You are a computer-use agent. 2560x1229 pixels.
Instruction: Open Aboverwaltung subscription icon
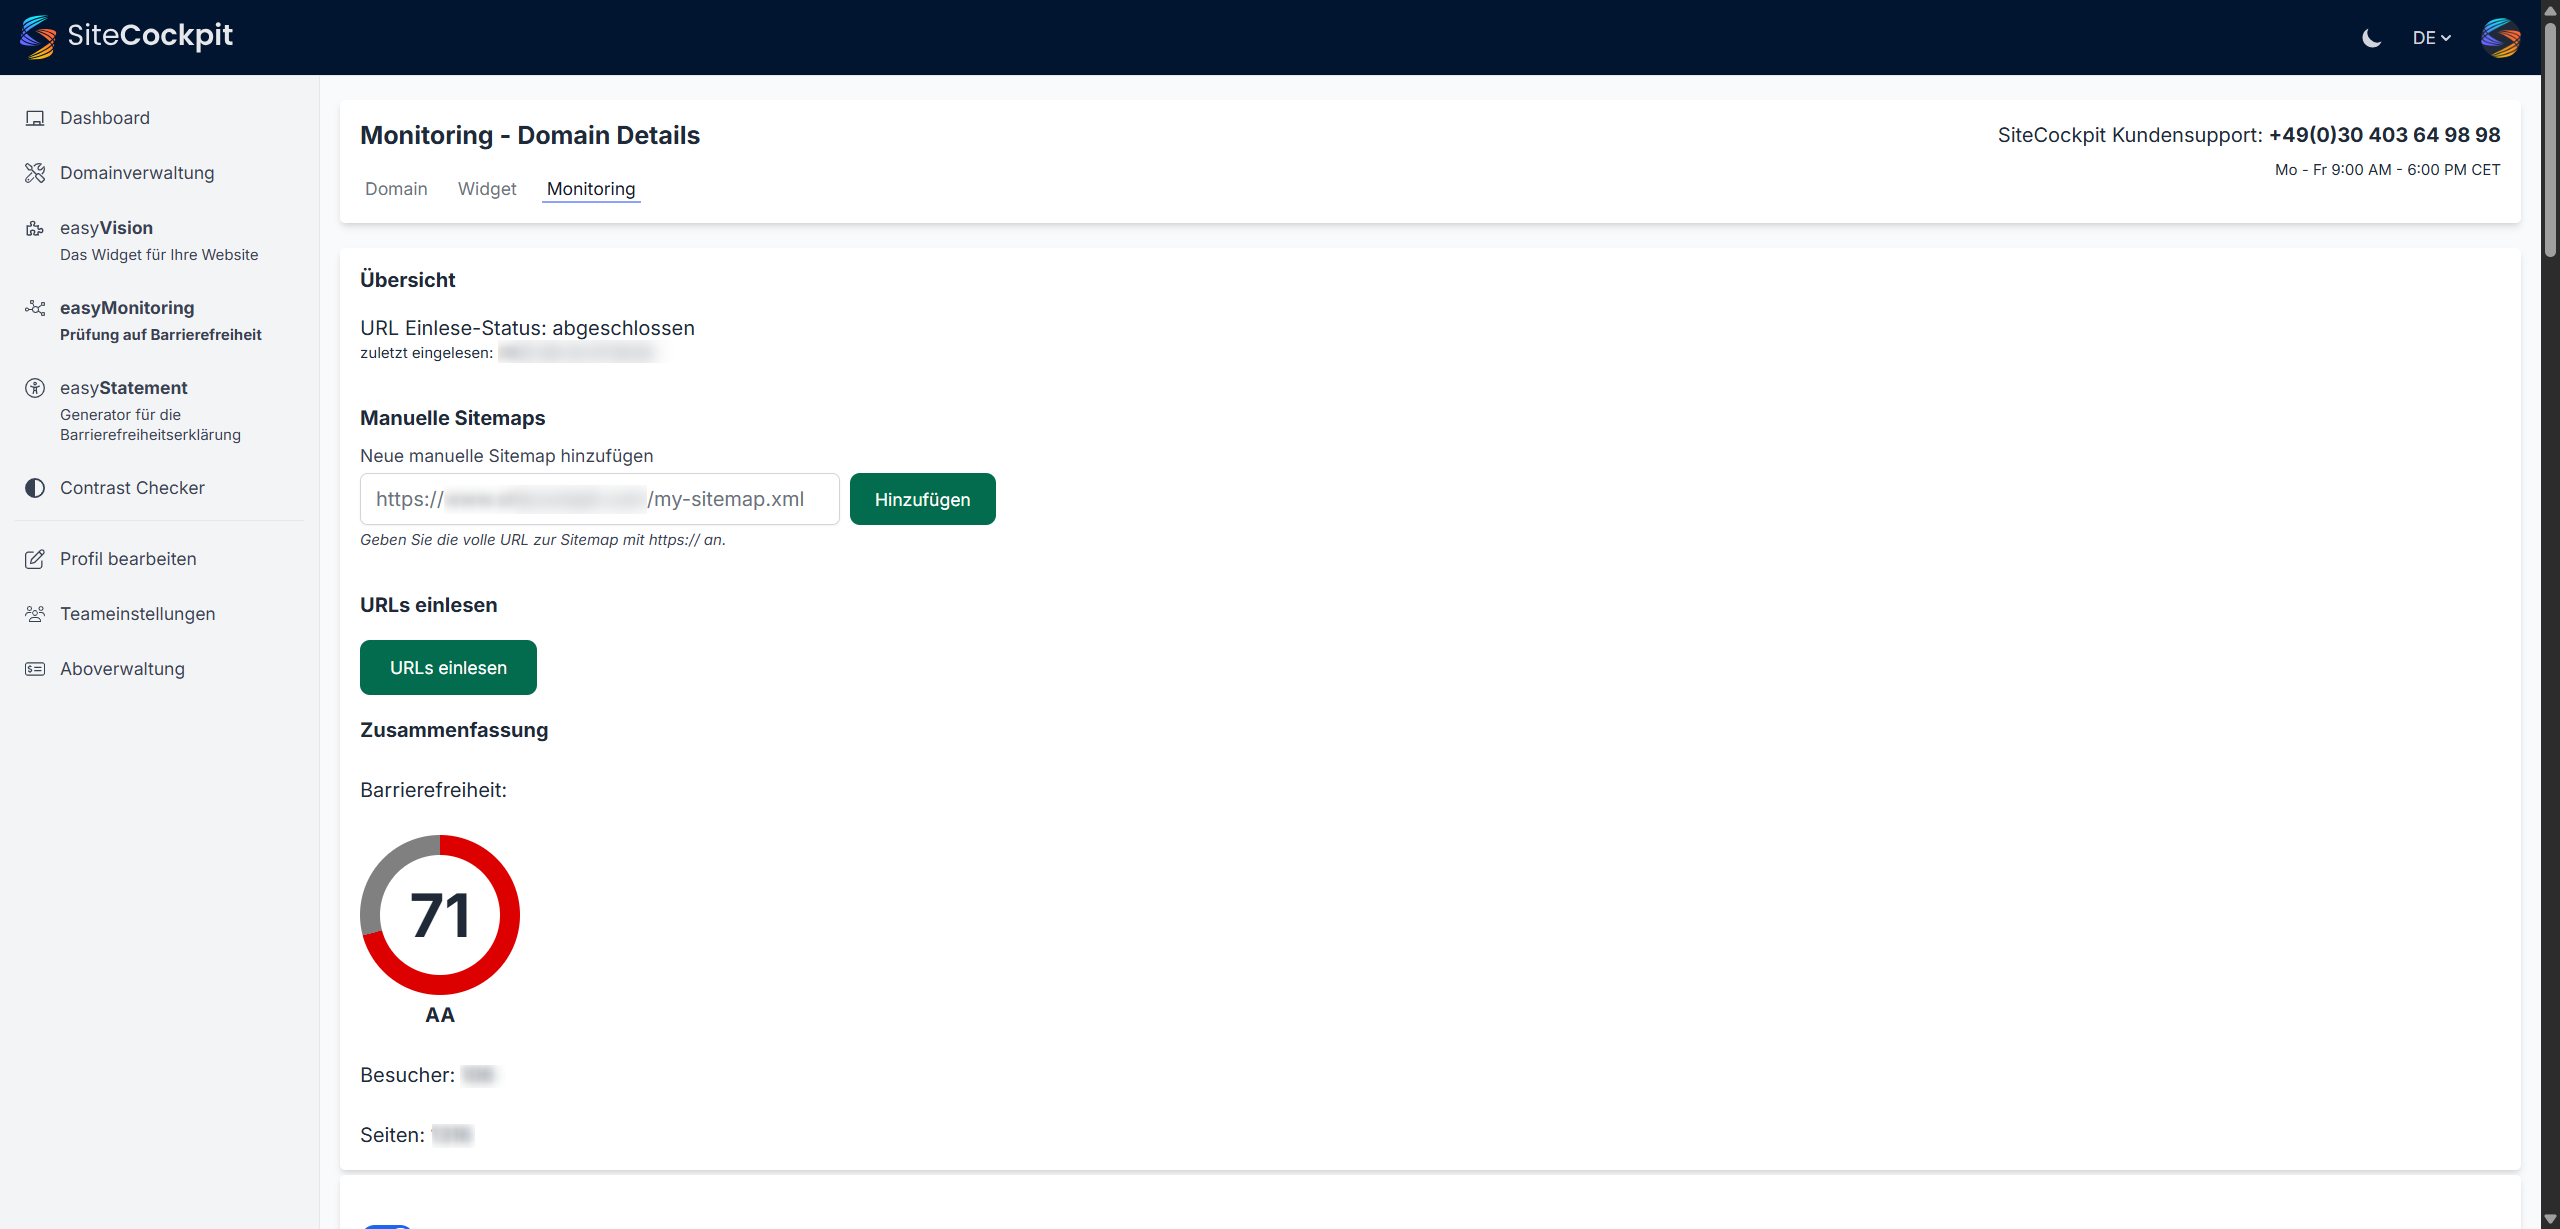[x=35, y=668]
